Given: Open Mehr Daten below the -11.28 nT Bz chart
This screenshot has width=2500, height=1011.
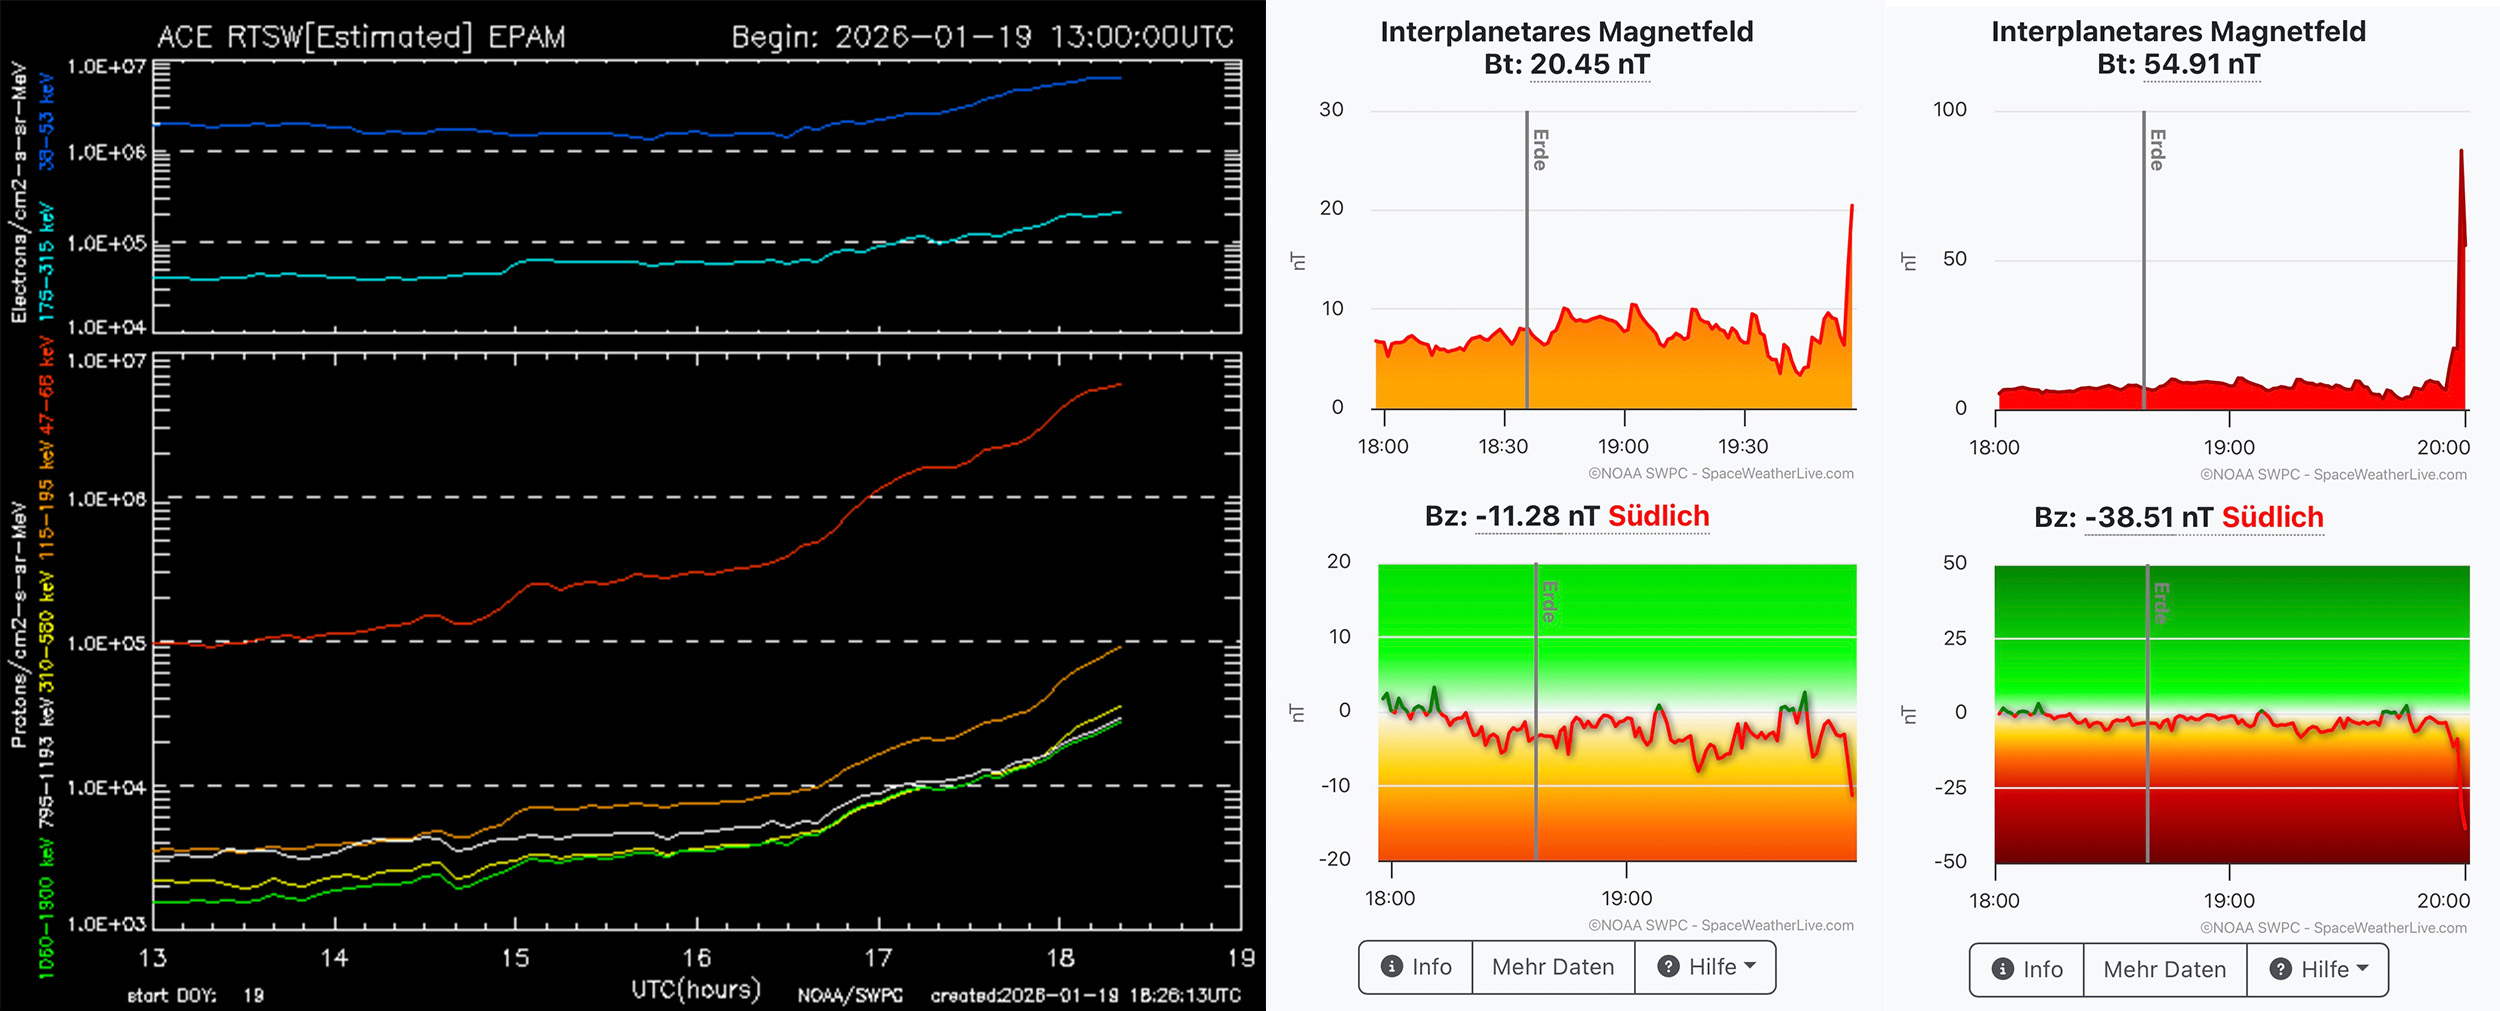Looking at the screenshot, I should (x=1553, y=966).
